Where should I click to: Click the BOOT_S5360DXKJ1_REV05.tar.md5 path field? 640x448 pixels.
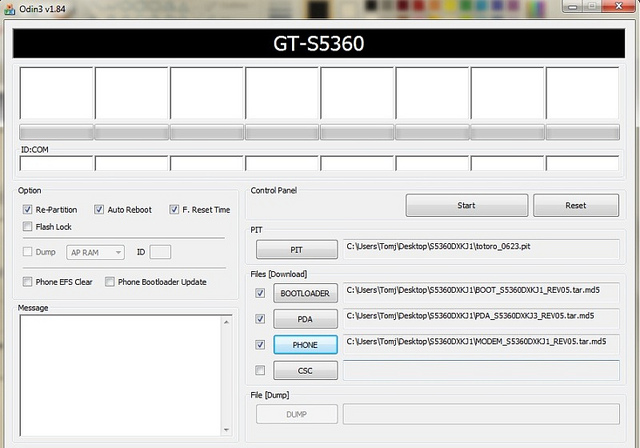(481, 292)
